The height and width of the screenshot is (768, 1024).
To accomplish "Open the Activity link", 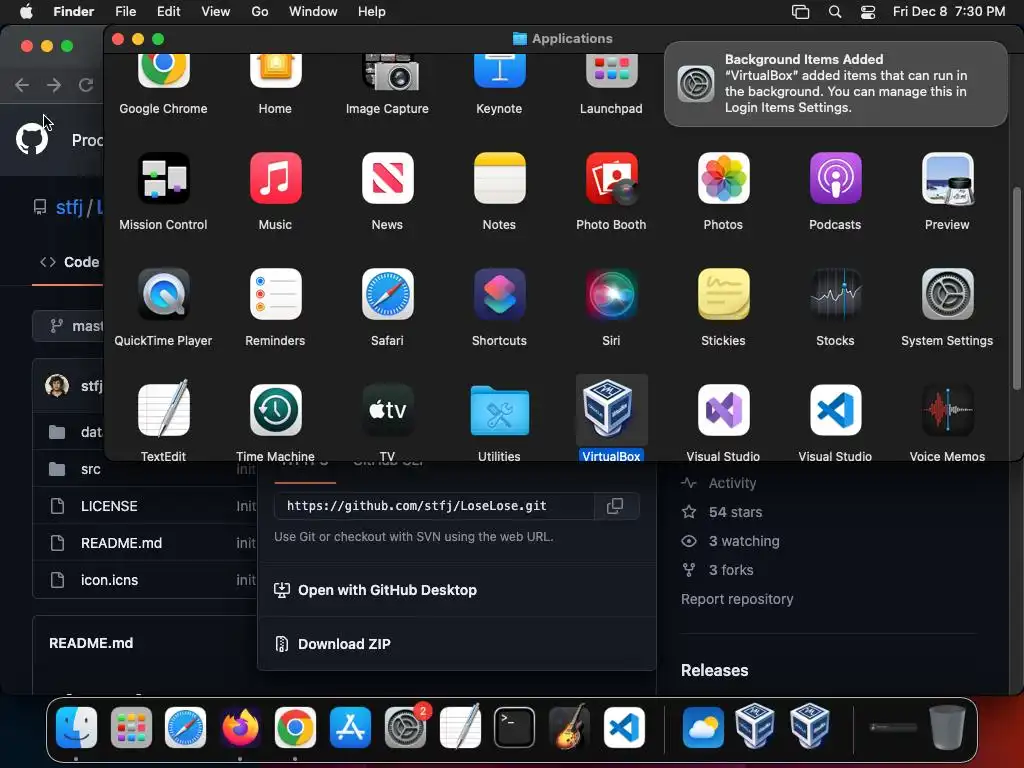I will coord(732,483).
